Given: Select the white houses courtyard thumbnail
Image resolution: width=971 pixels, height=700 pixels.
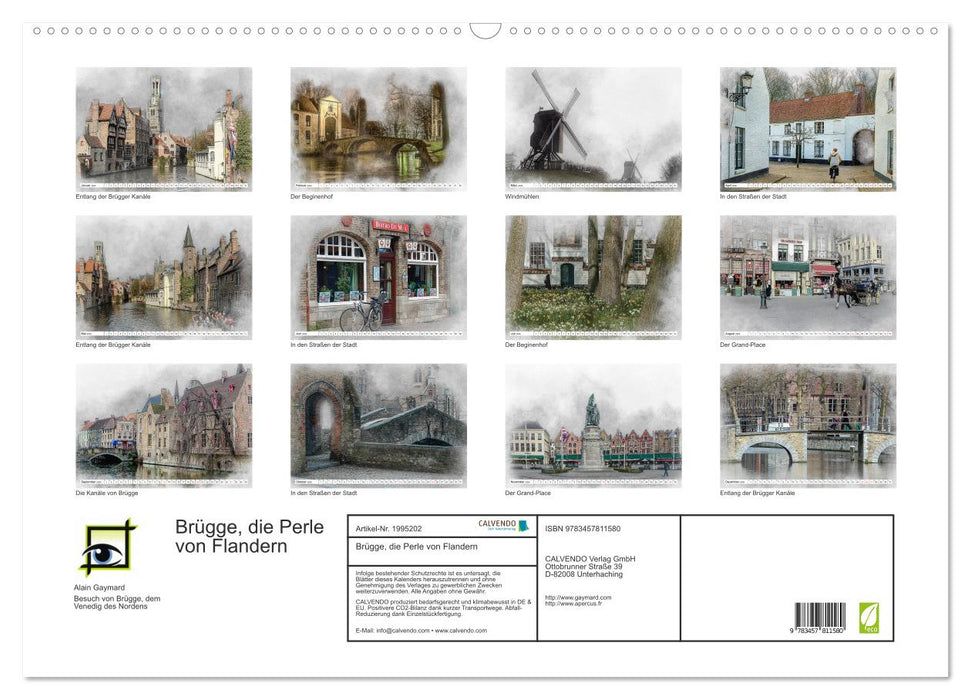Looking at the screenshot, I should 807,128.
